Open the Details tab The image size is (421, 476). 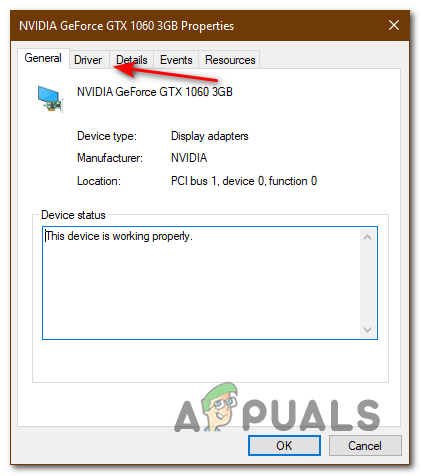pos(132,60)
